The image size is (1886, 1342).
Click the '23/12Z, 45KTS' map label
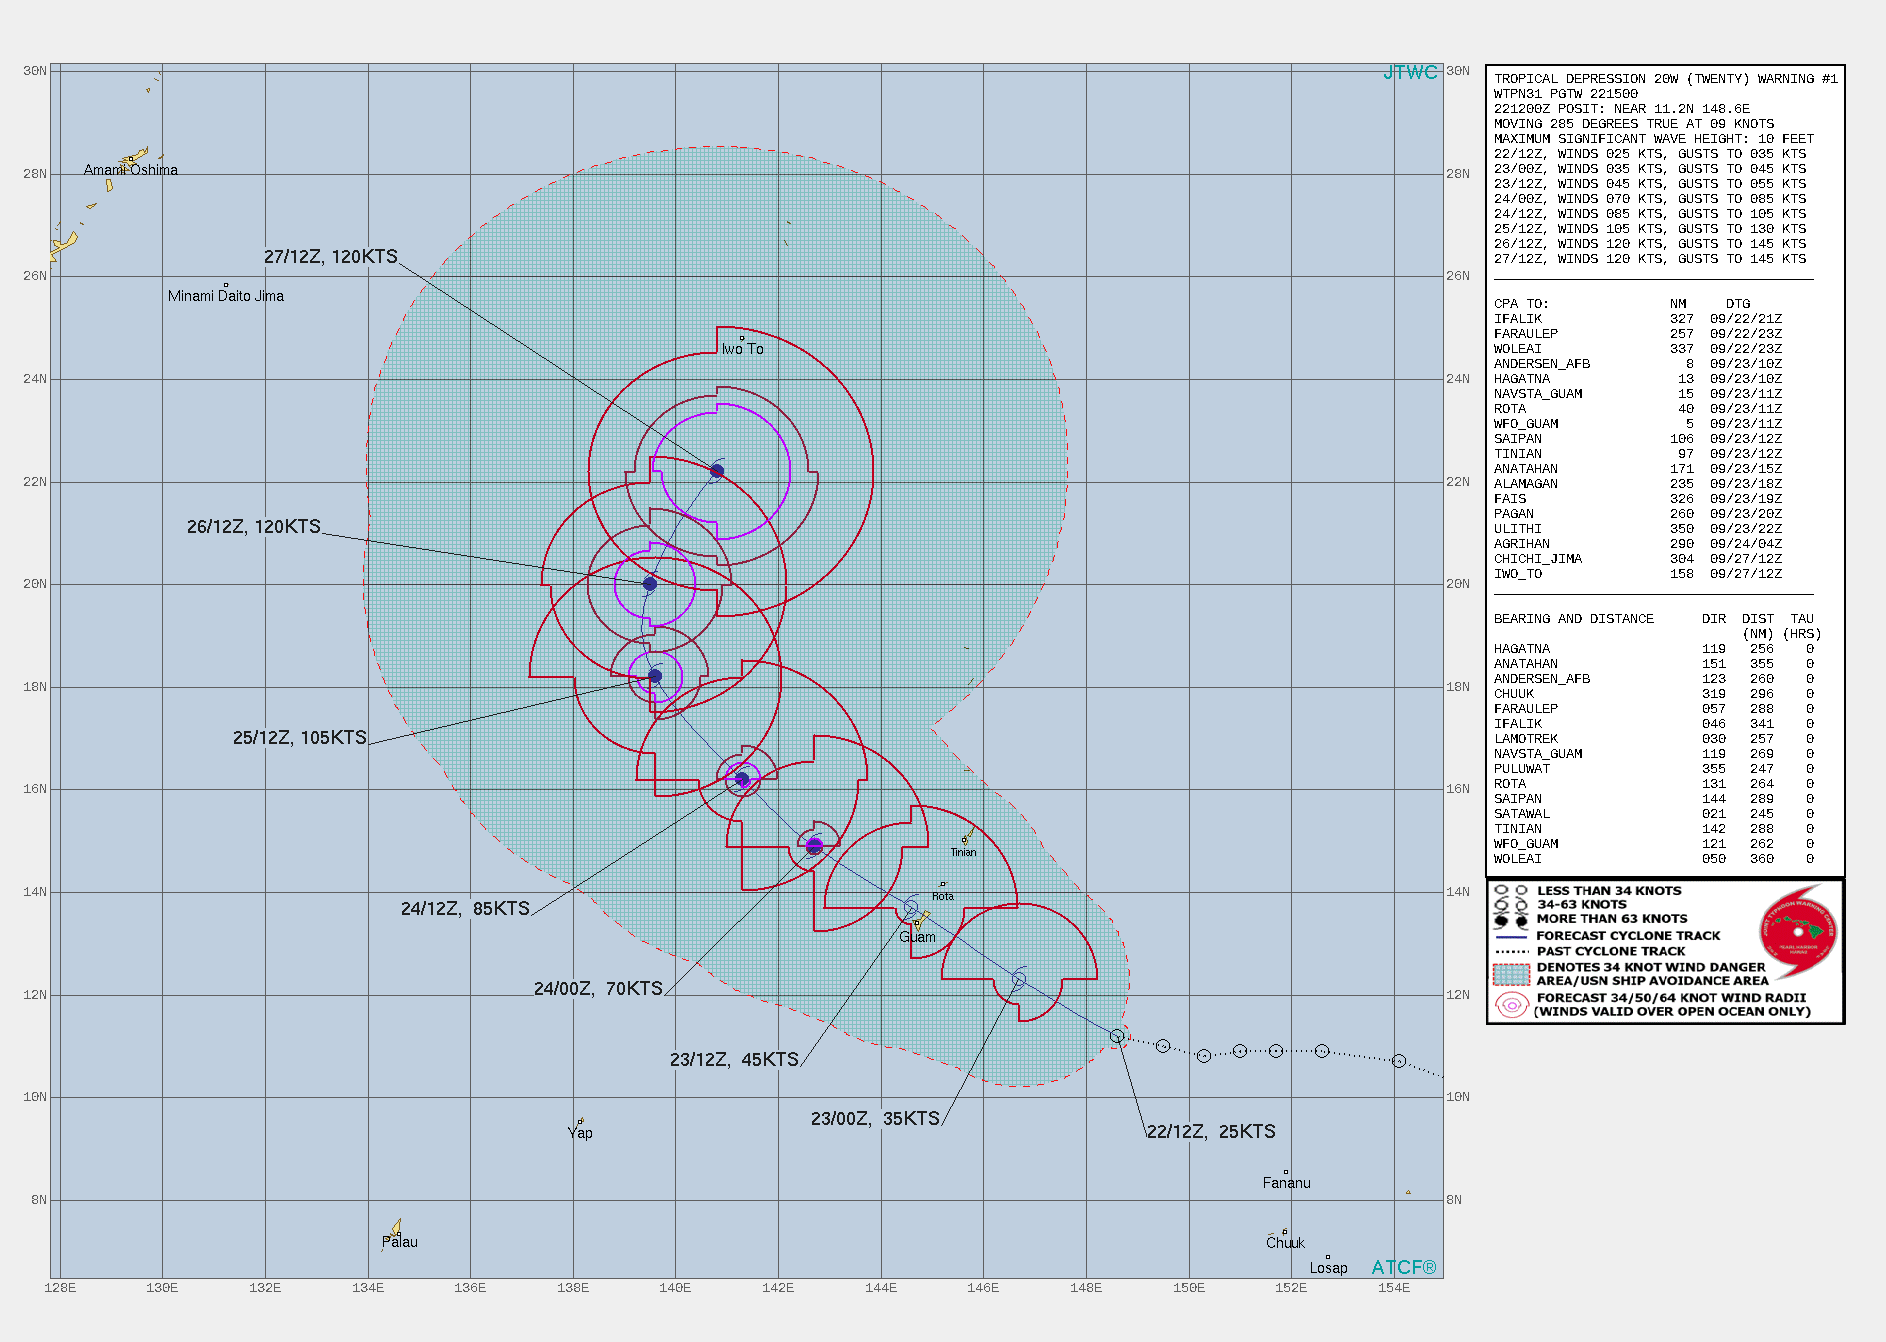click(x=734, y=1059)
